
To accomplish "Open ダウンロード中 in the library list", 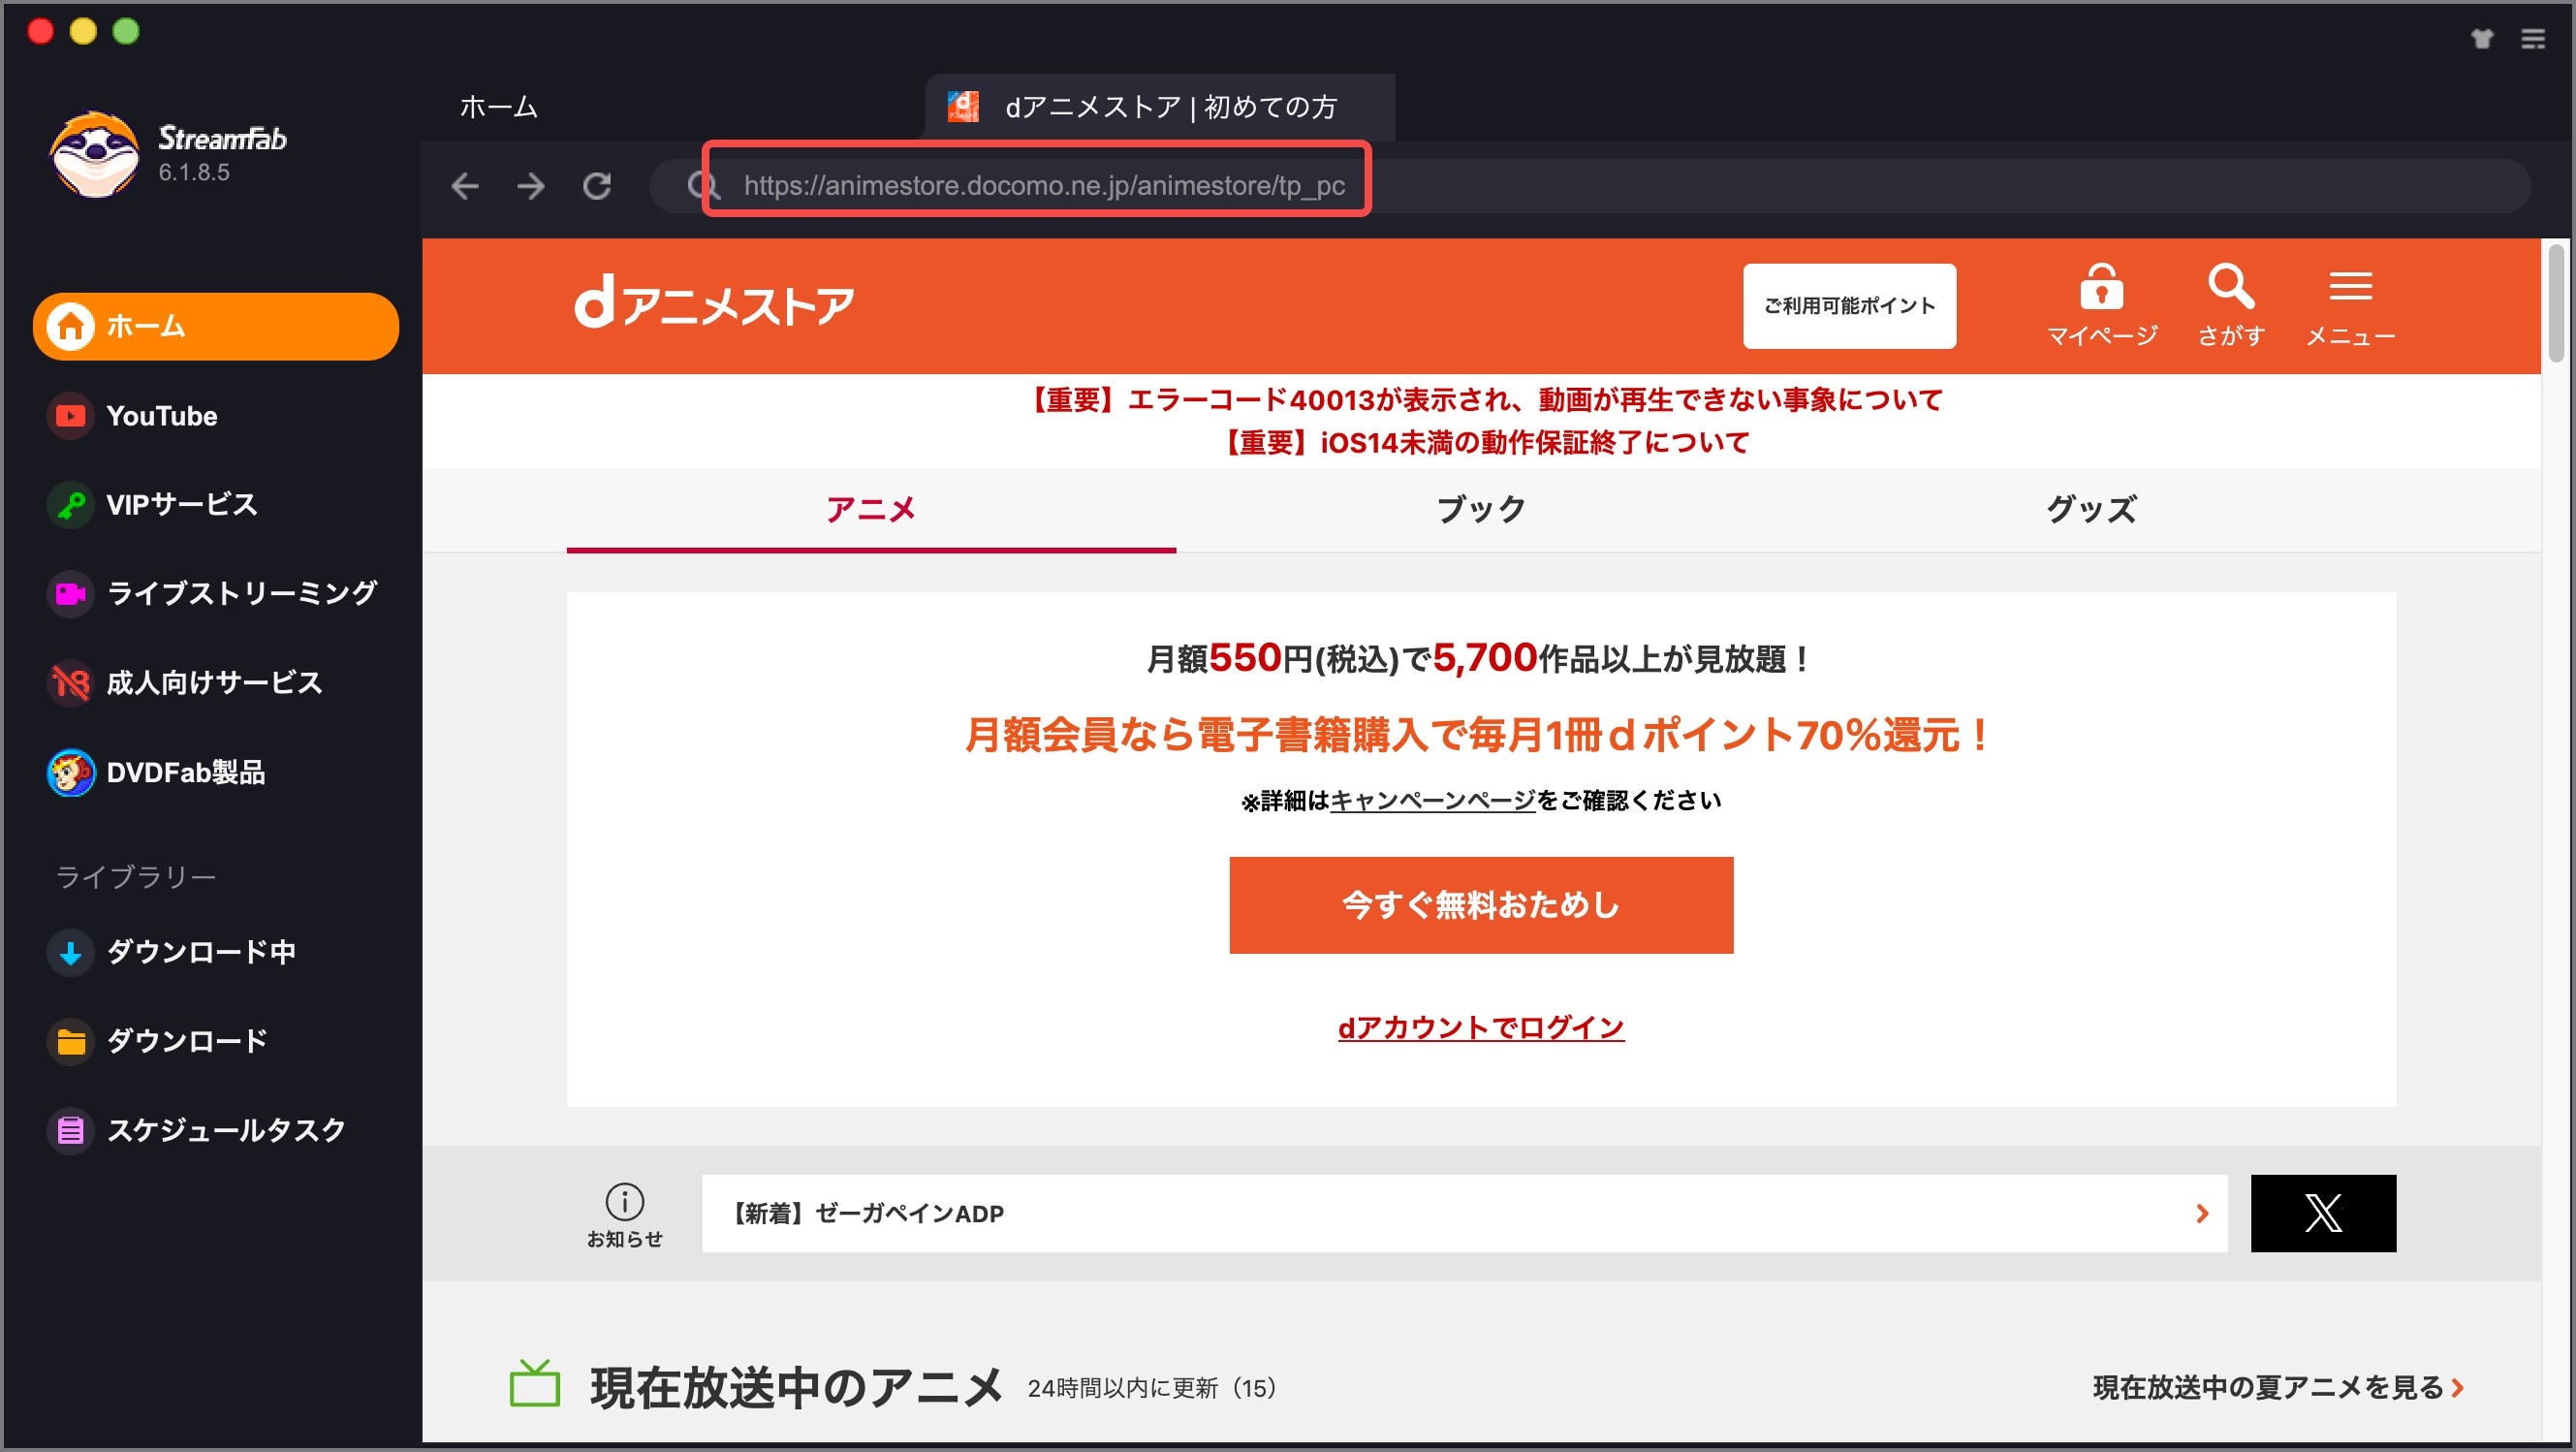I will point(171,952).
